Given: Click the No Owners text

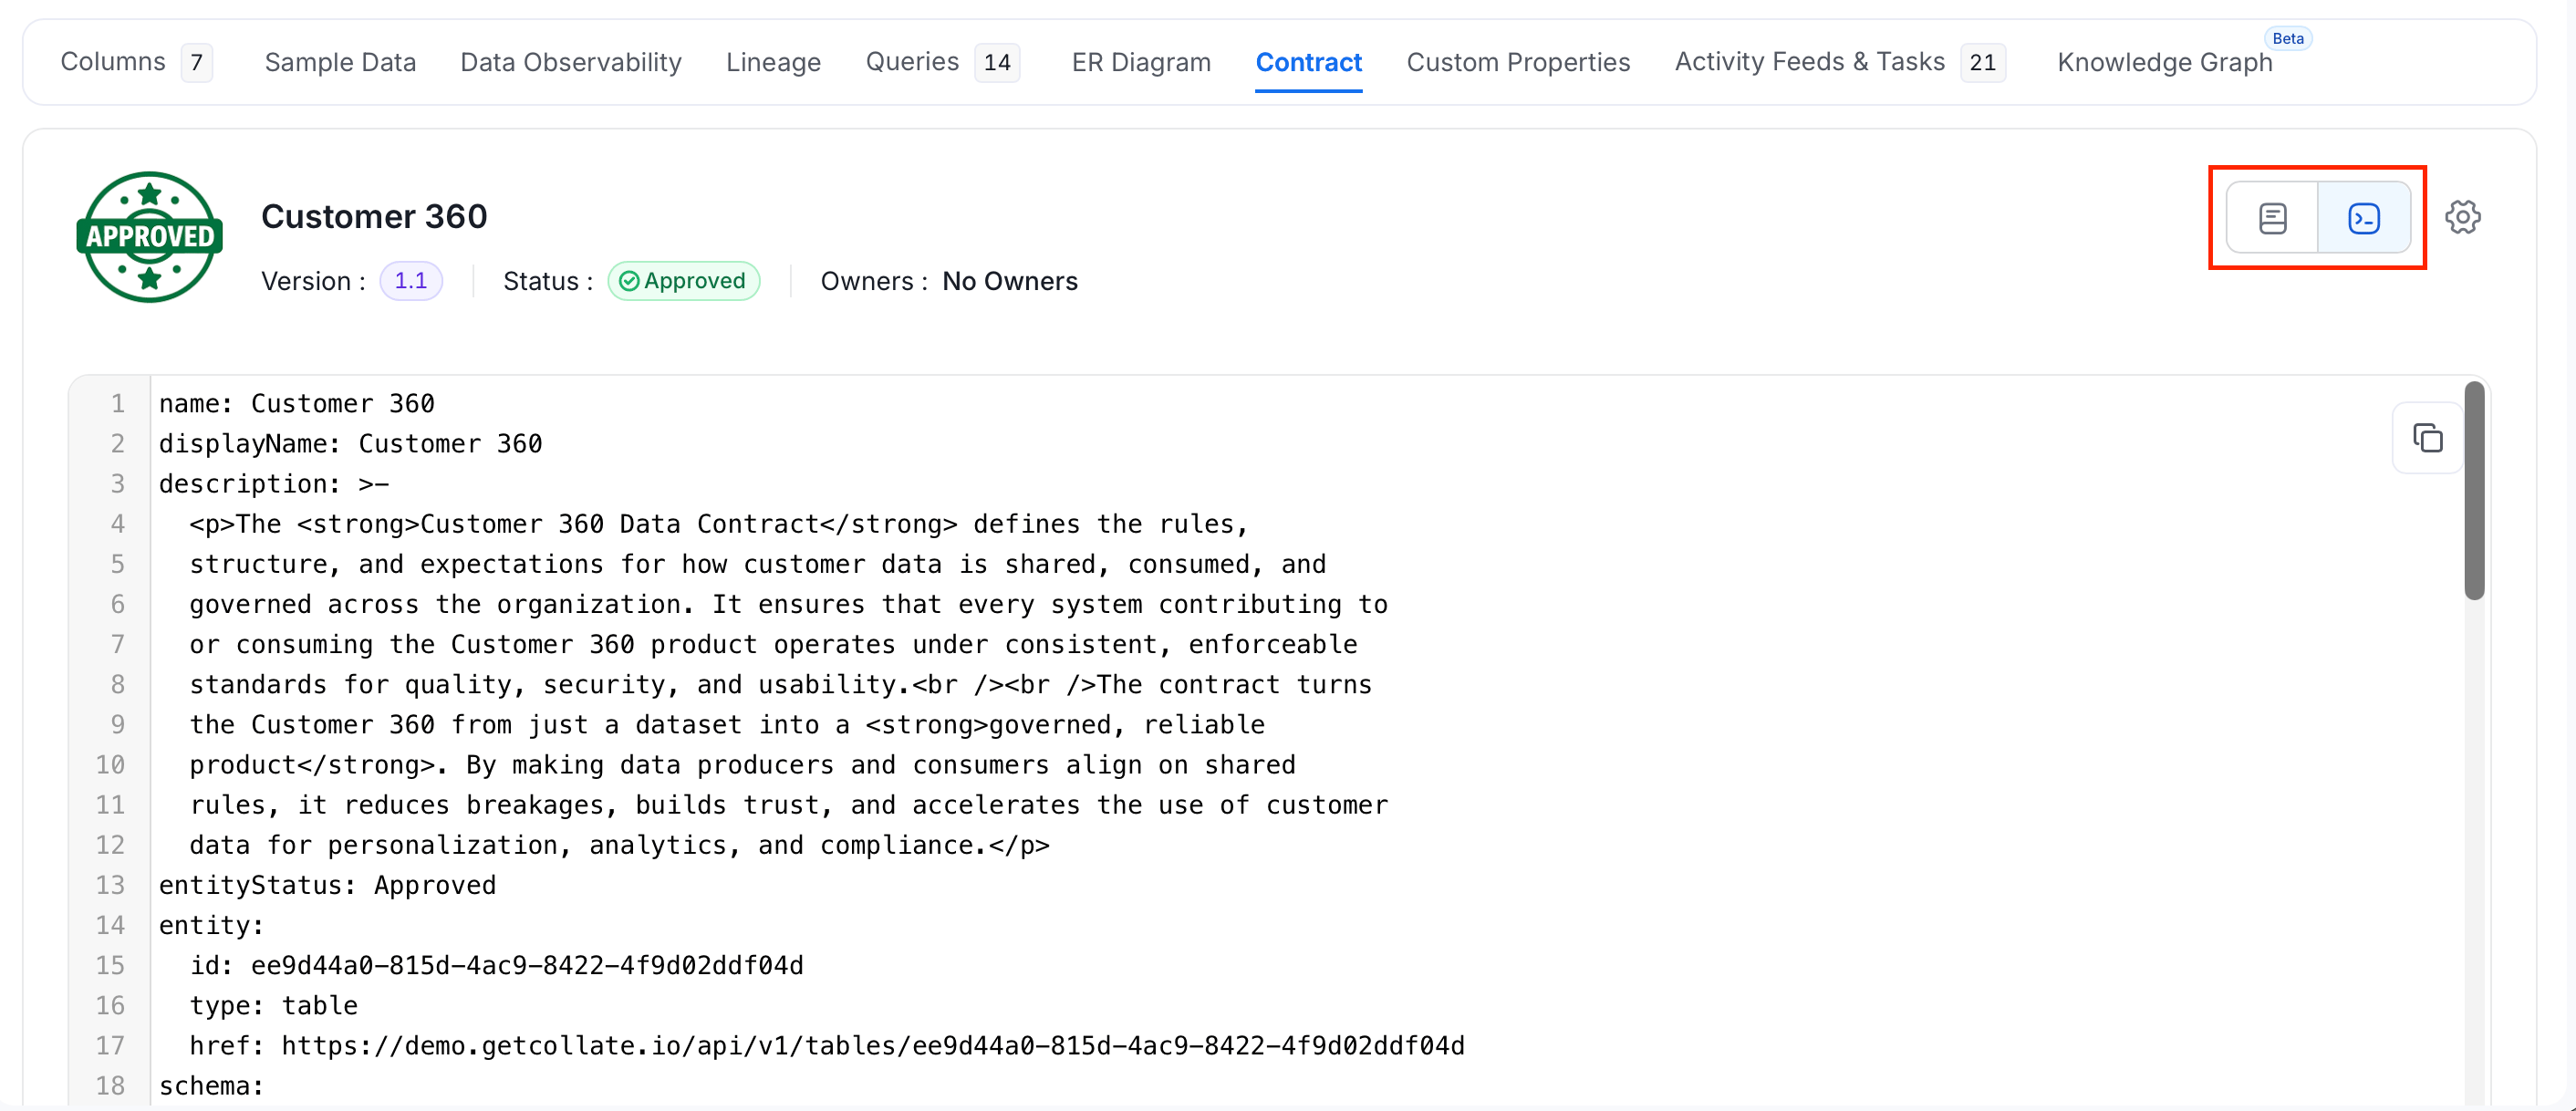Looking at the screenshot, I should 1010,281.
